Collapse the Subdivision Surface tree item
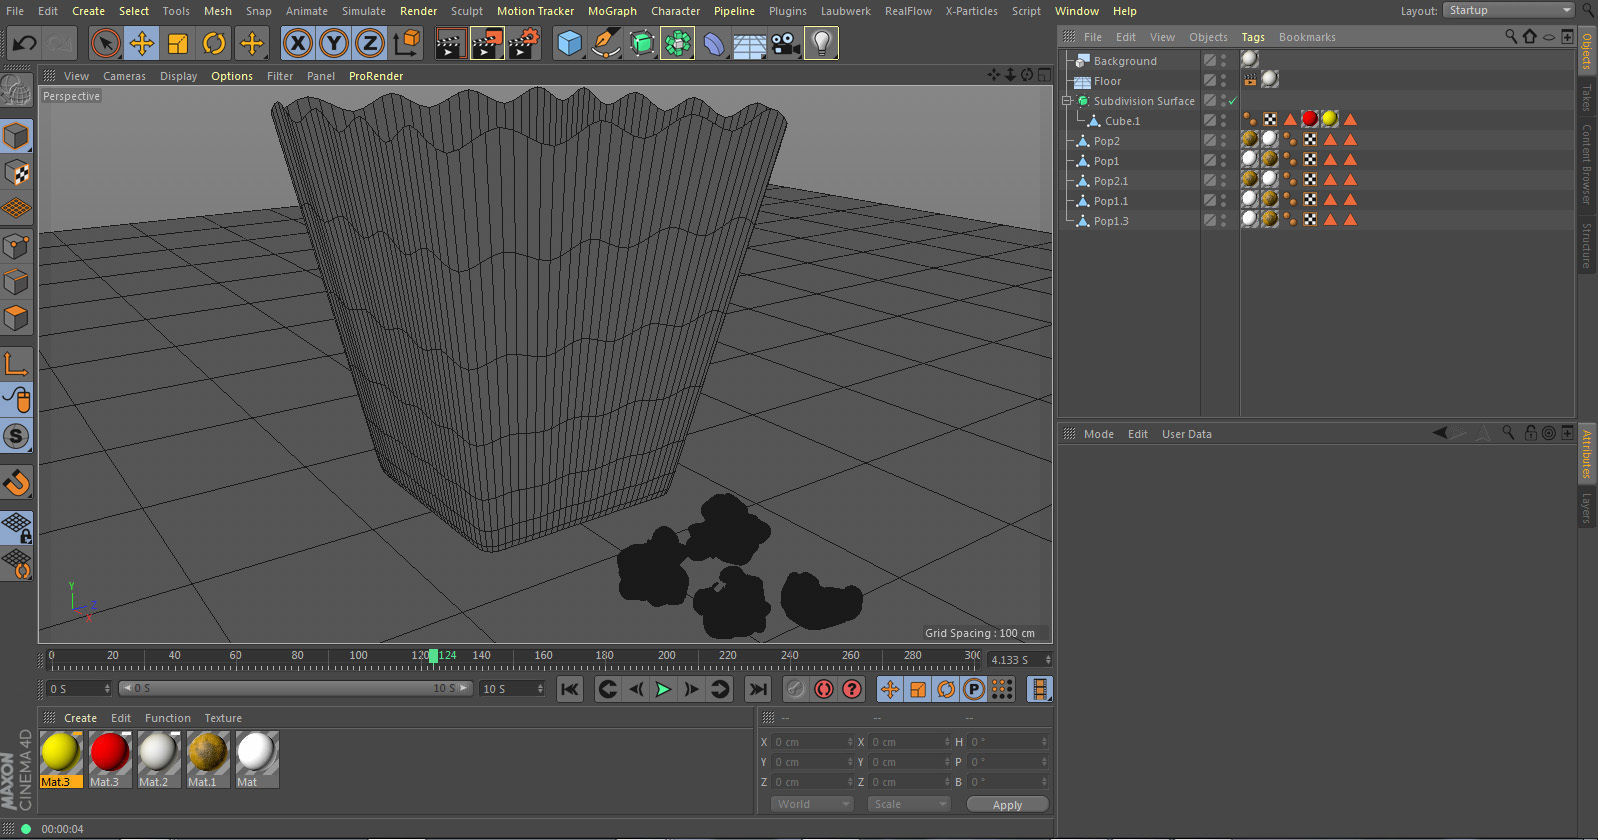1604x840 pixels. coord(1066,101)
